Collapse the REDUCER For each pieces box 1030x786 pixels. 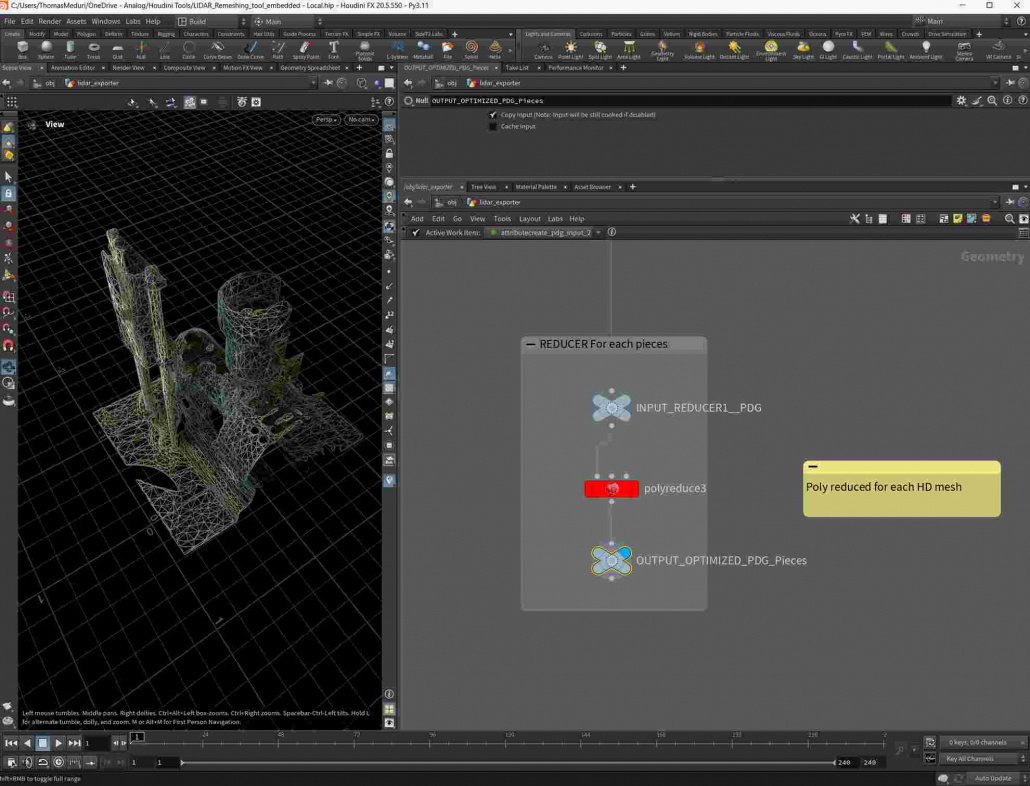pyautogui.click(x=531, y=344)
